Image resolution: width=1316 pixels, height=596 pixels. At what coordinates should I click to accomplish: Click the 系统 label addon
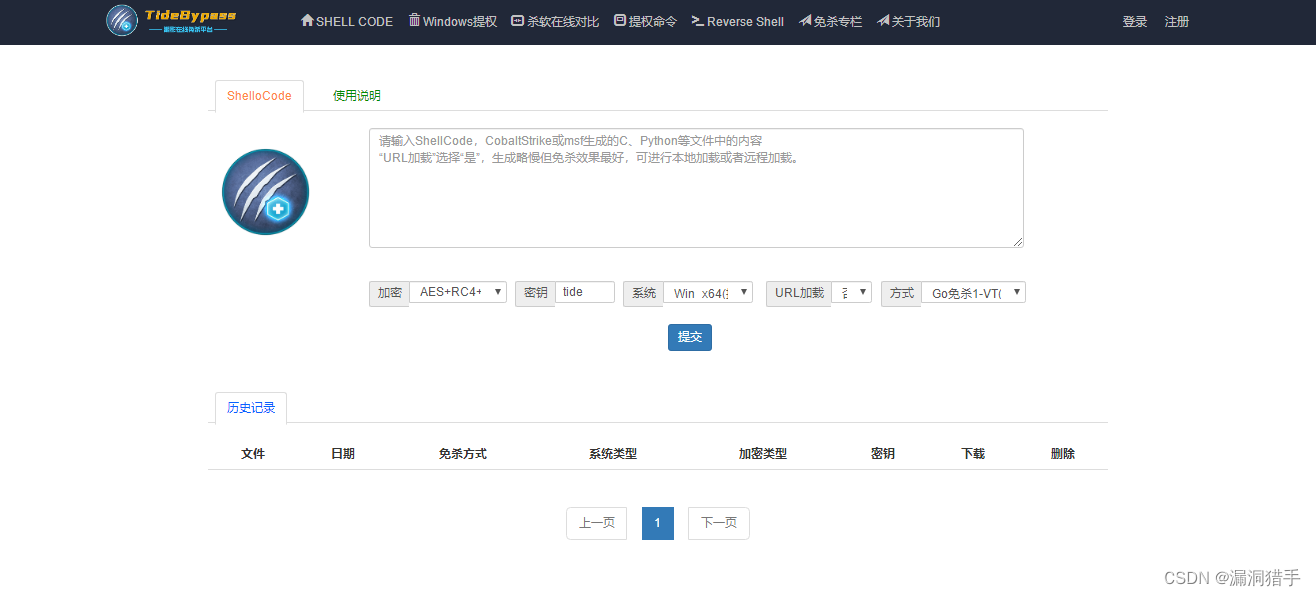click(643, 293)
